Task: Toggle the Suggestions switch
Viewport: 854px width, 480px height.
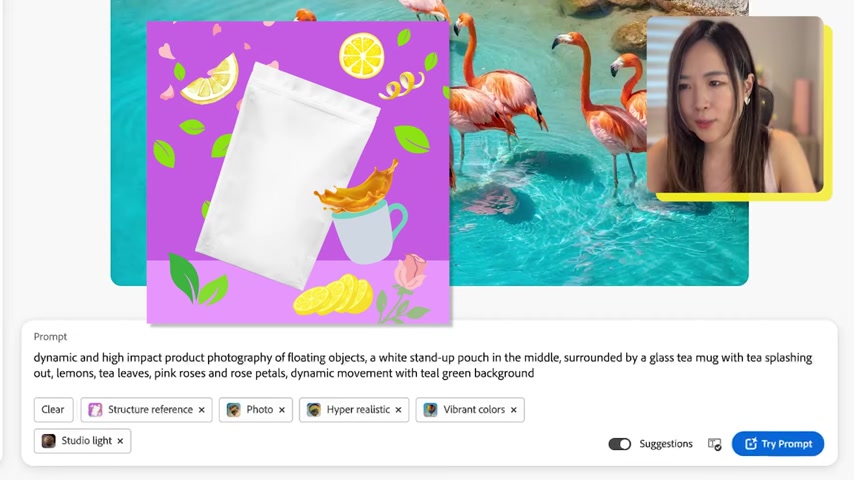Action: [619, 444]
